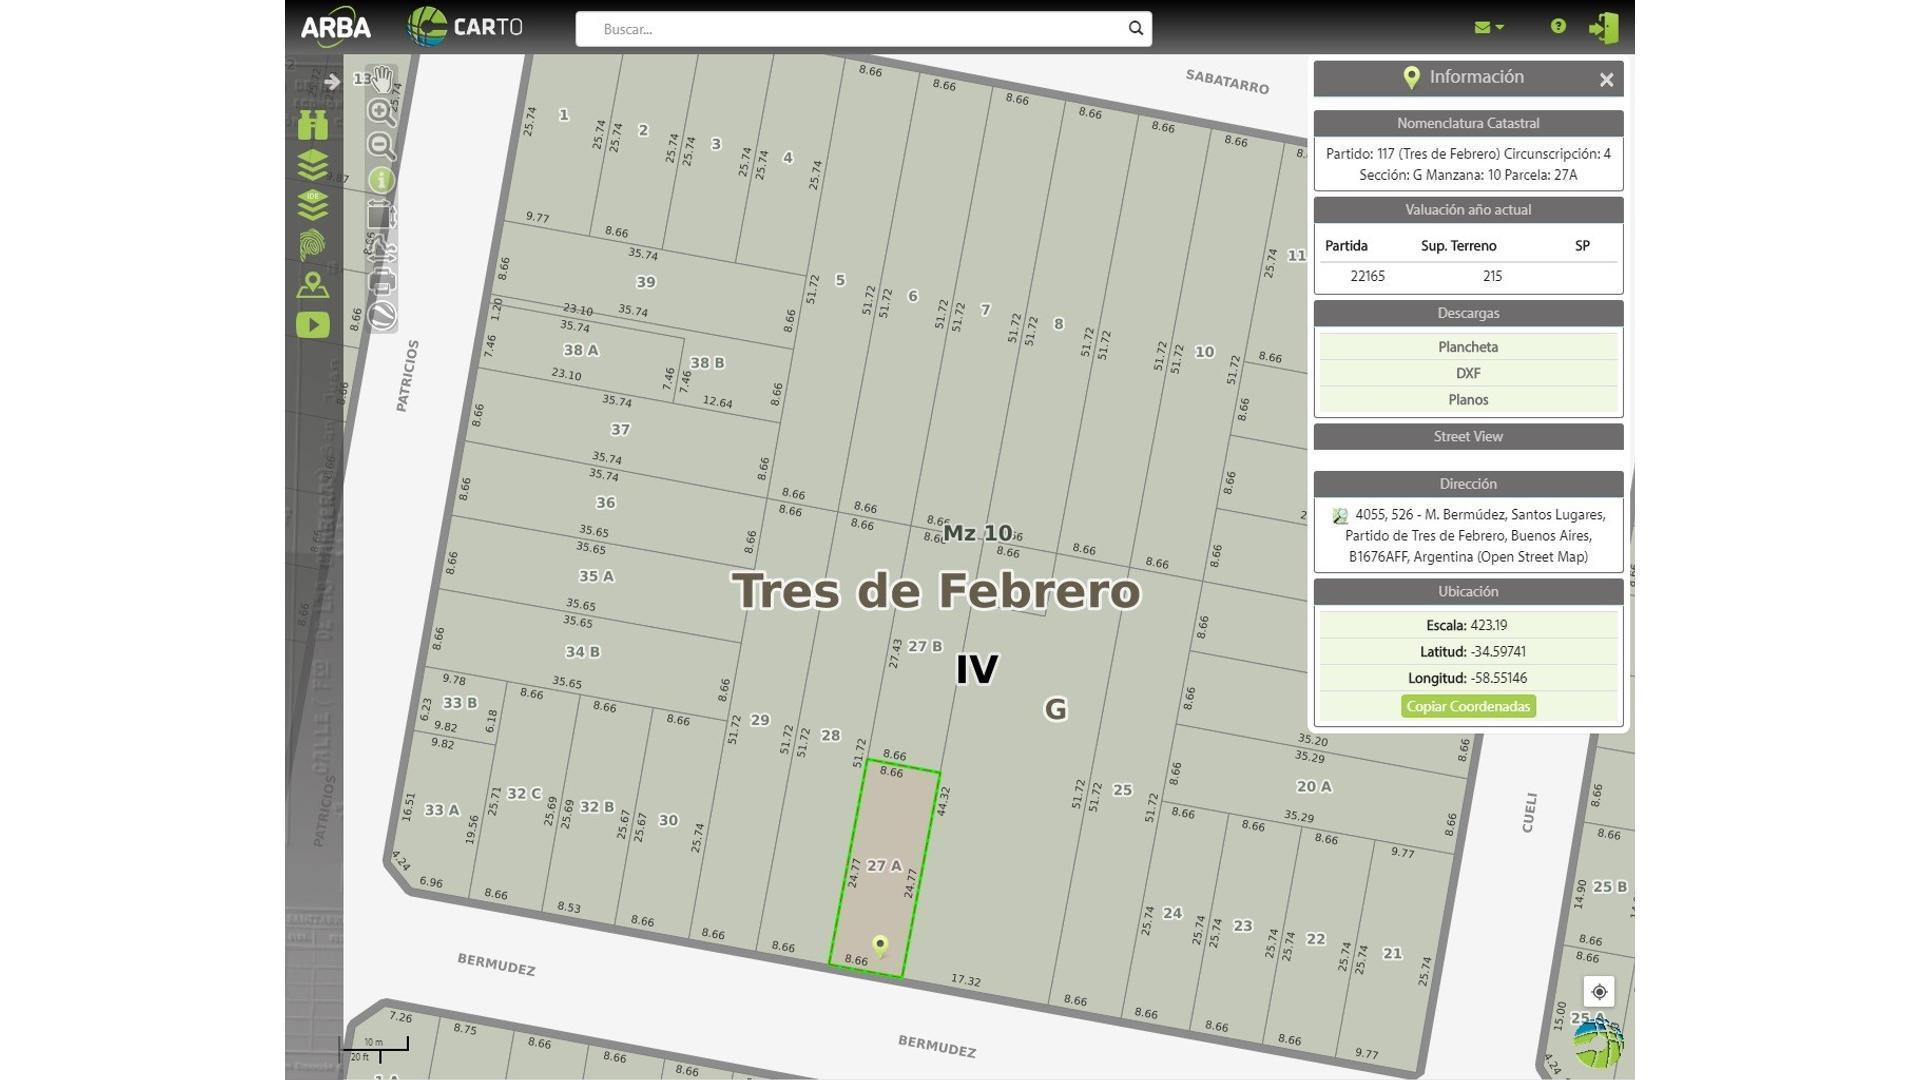
Task: Click the Copiar Coordenadas button
Action: 1467,706
